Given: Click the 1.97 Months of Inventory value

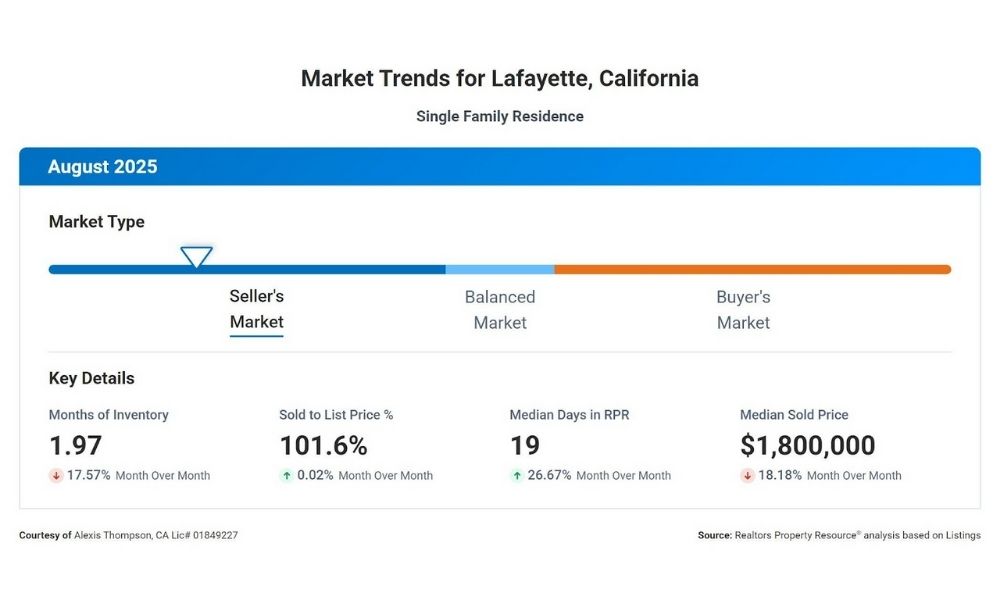Looking at the screenshot, I should click(x=76, y=446).
